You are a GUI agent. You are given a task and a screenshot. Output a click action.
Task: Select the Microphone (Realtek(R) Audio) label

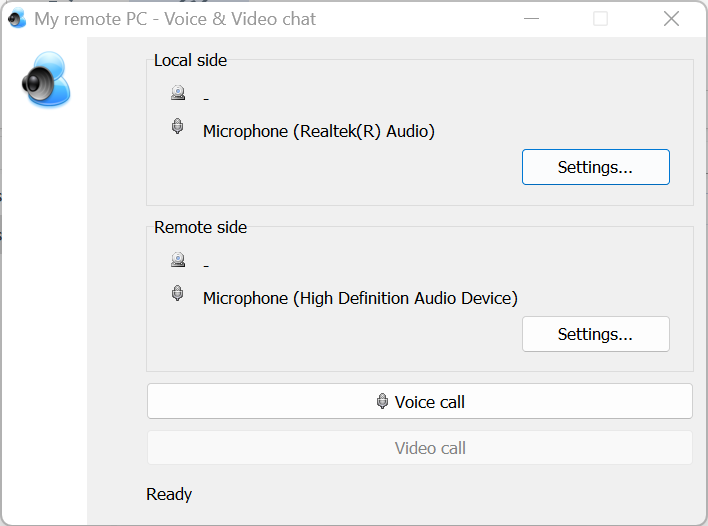(318, 131)
